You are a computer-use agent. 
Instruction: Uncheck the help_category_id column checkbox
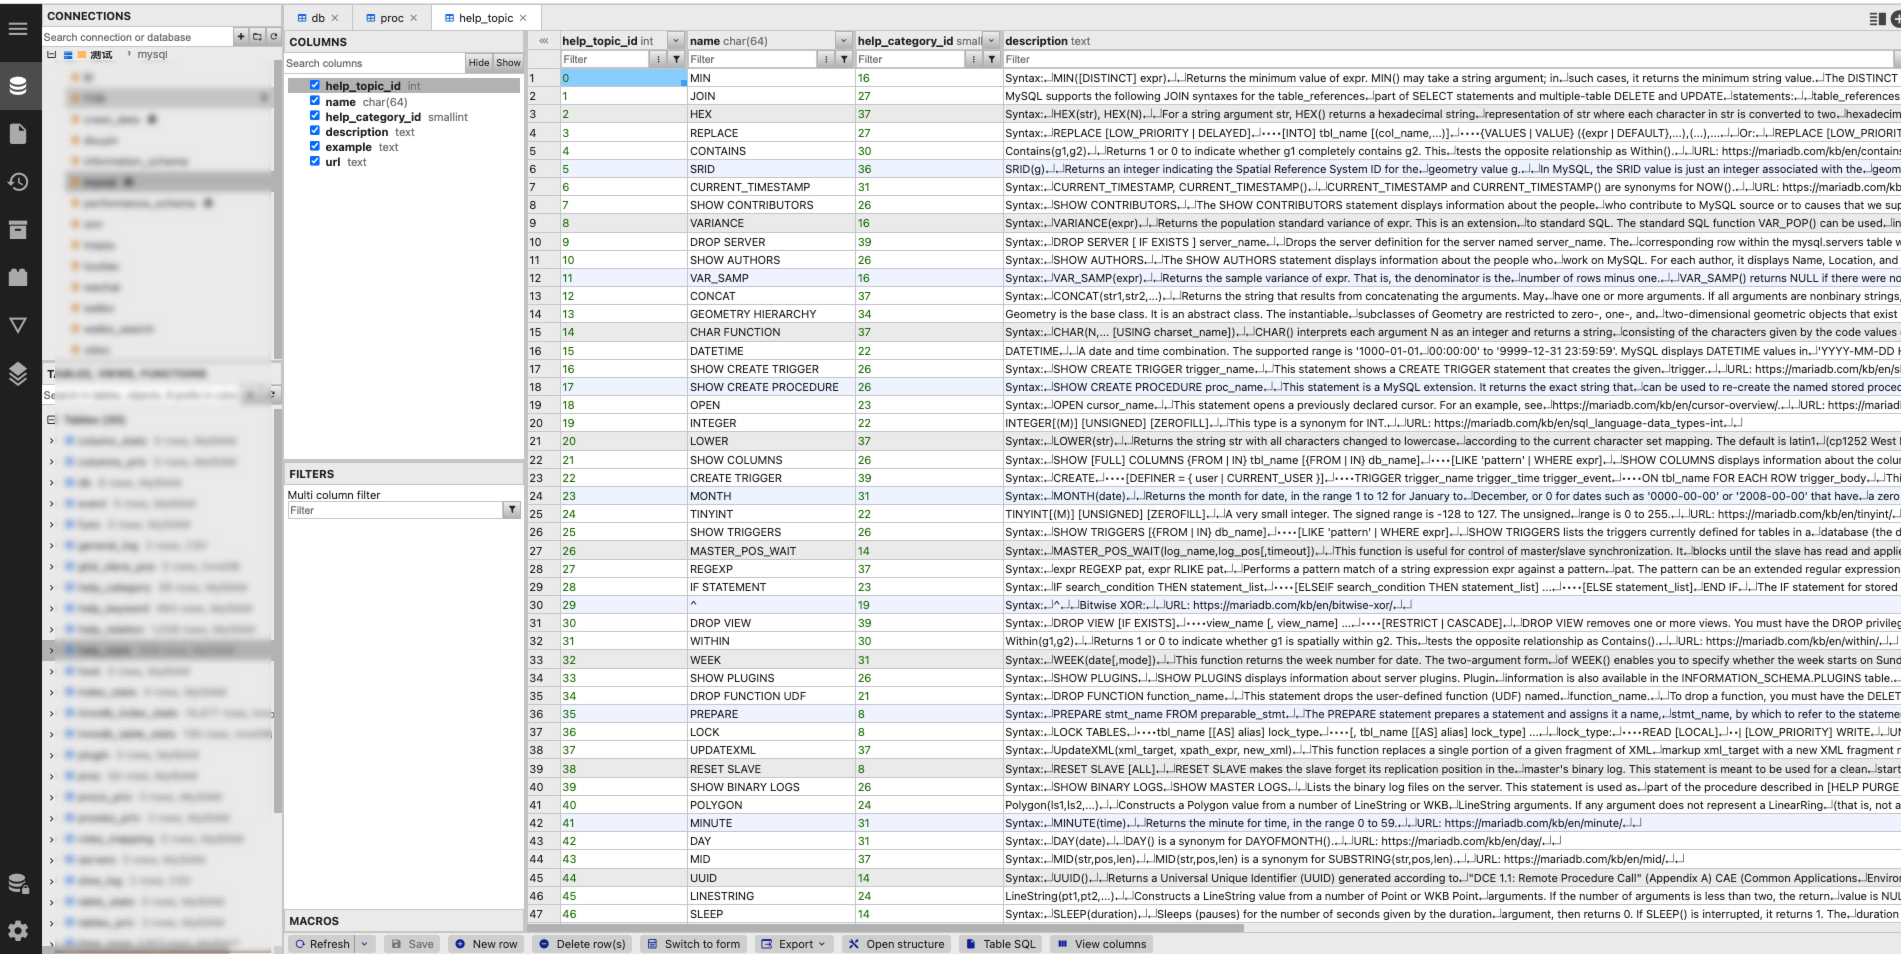click(x=315, y=116)
